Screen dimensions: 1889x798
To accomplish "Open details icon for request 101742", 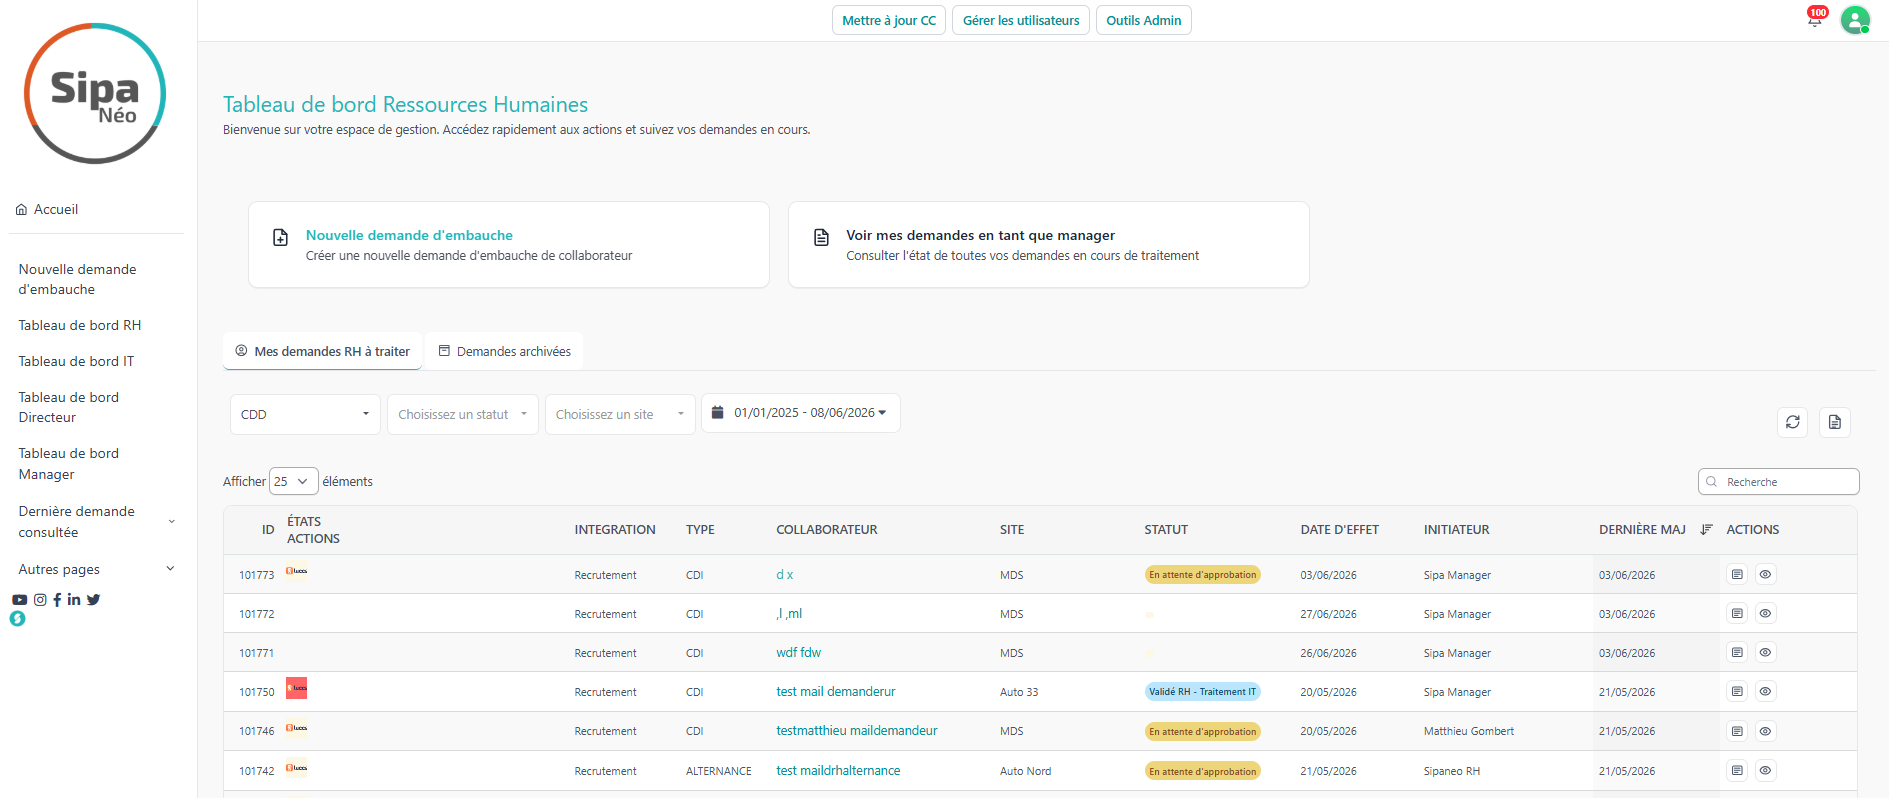I will pyautogui.click(x=1737, y=771).
